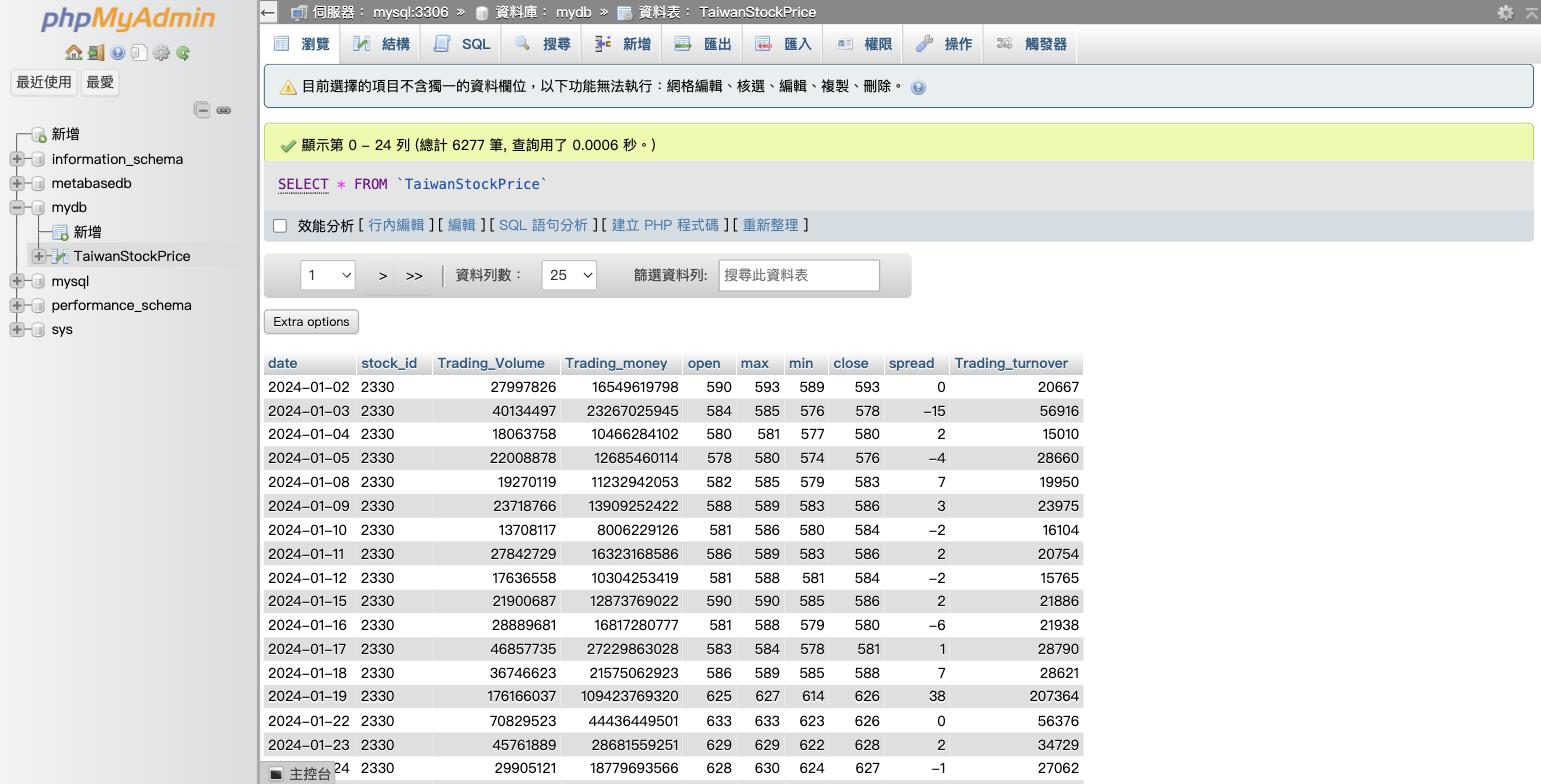
Task: Sort by the Trading_Volume column header
Action: point(491,363)
